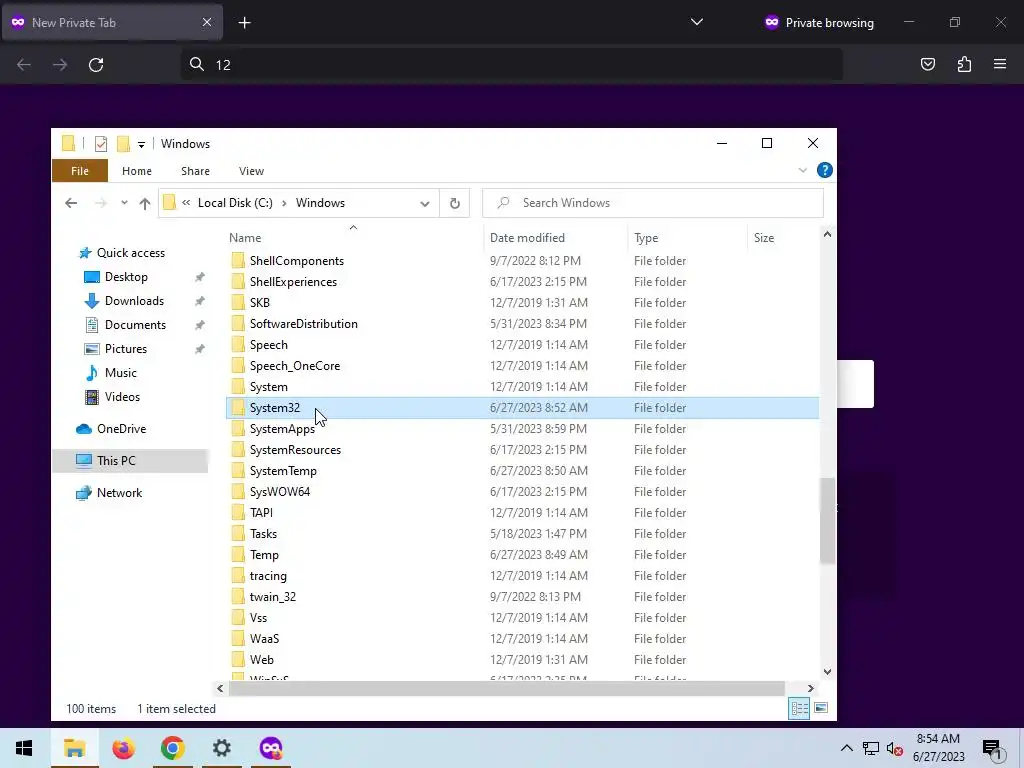The height and width of the screenshot is (768, 1024).
Task: Switch to the Home ribbon tab
Action: 136,171
